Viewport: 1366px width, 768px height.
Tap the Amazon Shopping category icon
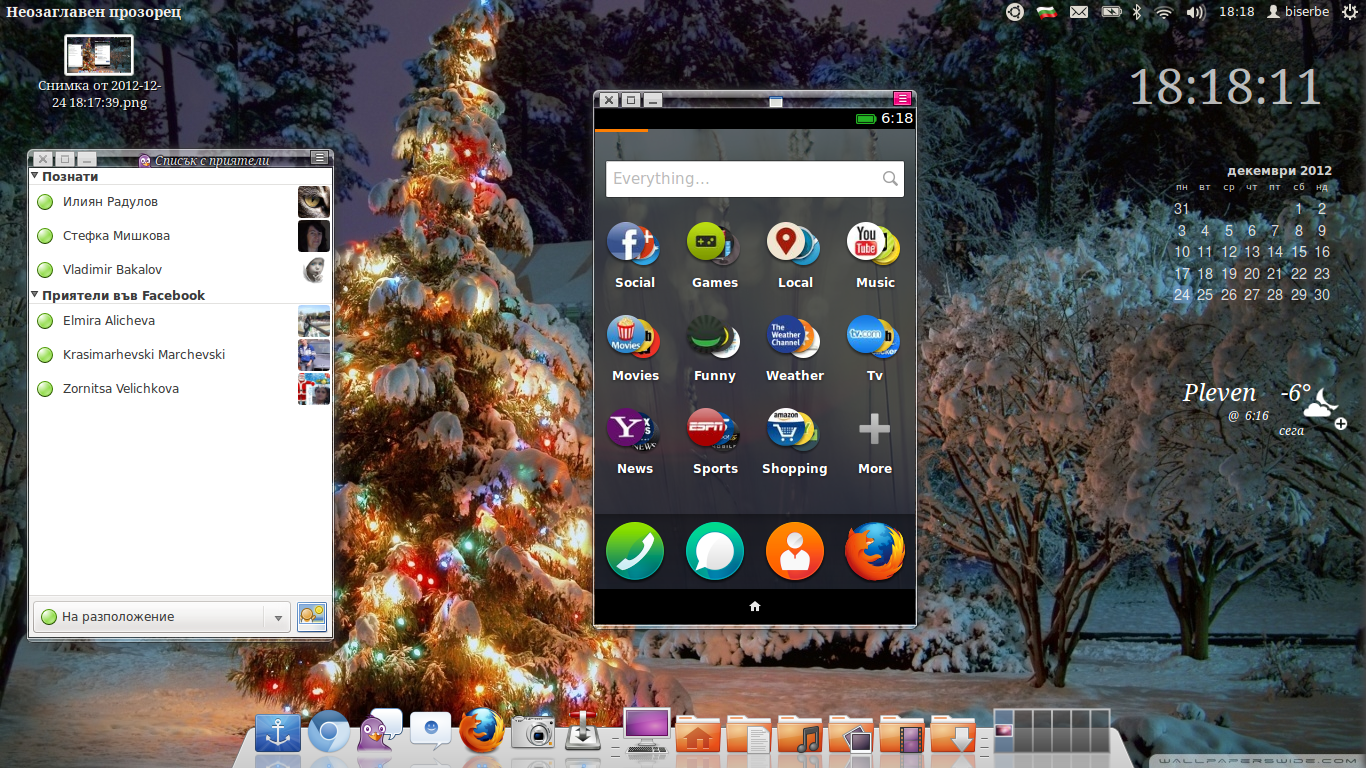tap(794, 430)
